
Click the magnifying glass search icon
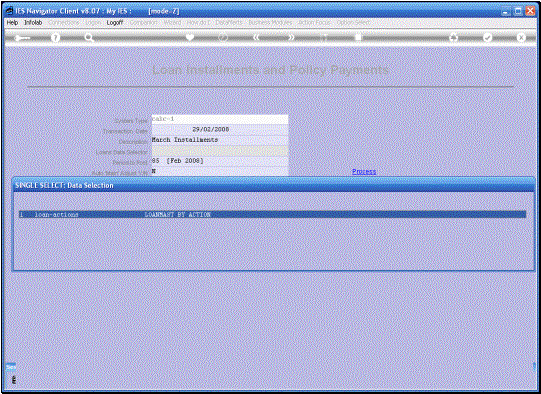[89, 38]
